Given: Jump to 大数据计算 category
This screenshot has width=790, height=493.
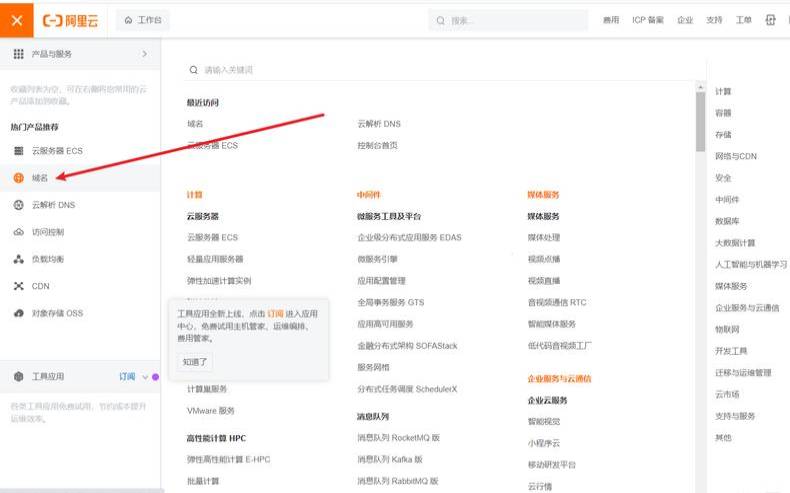Looking at the screenshot, I should (x=735, y=243).
